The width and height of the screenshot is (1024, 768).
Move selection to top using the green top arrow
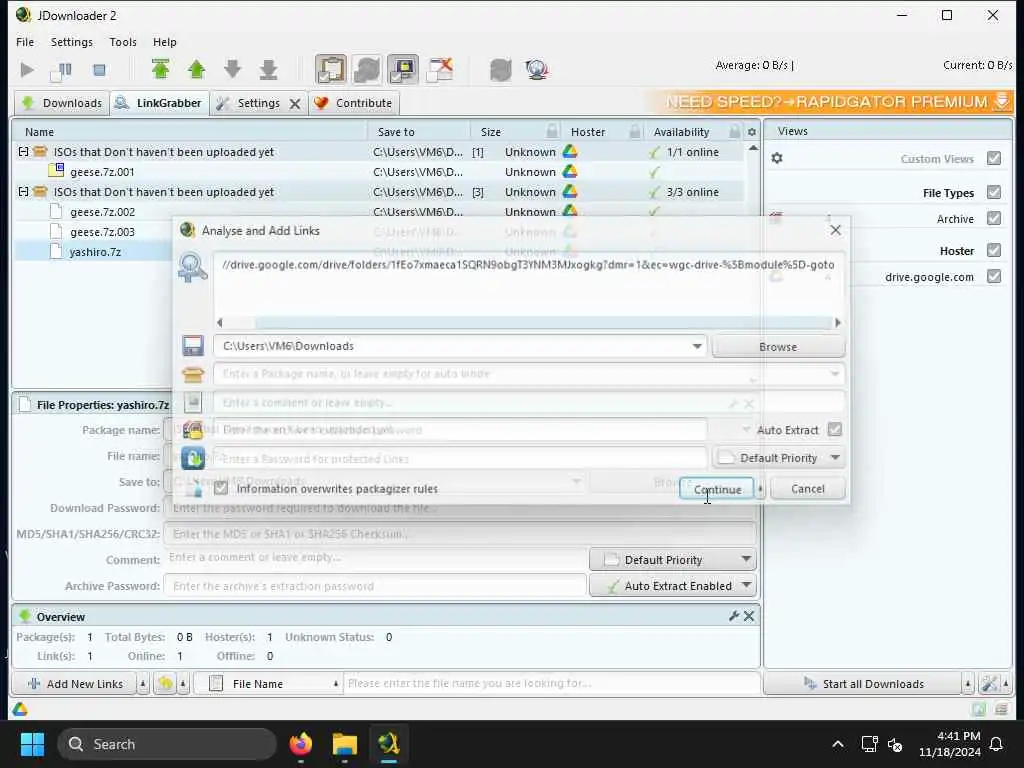[161, 69]
